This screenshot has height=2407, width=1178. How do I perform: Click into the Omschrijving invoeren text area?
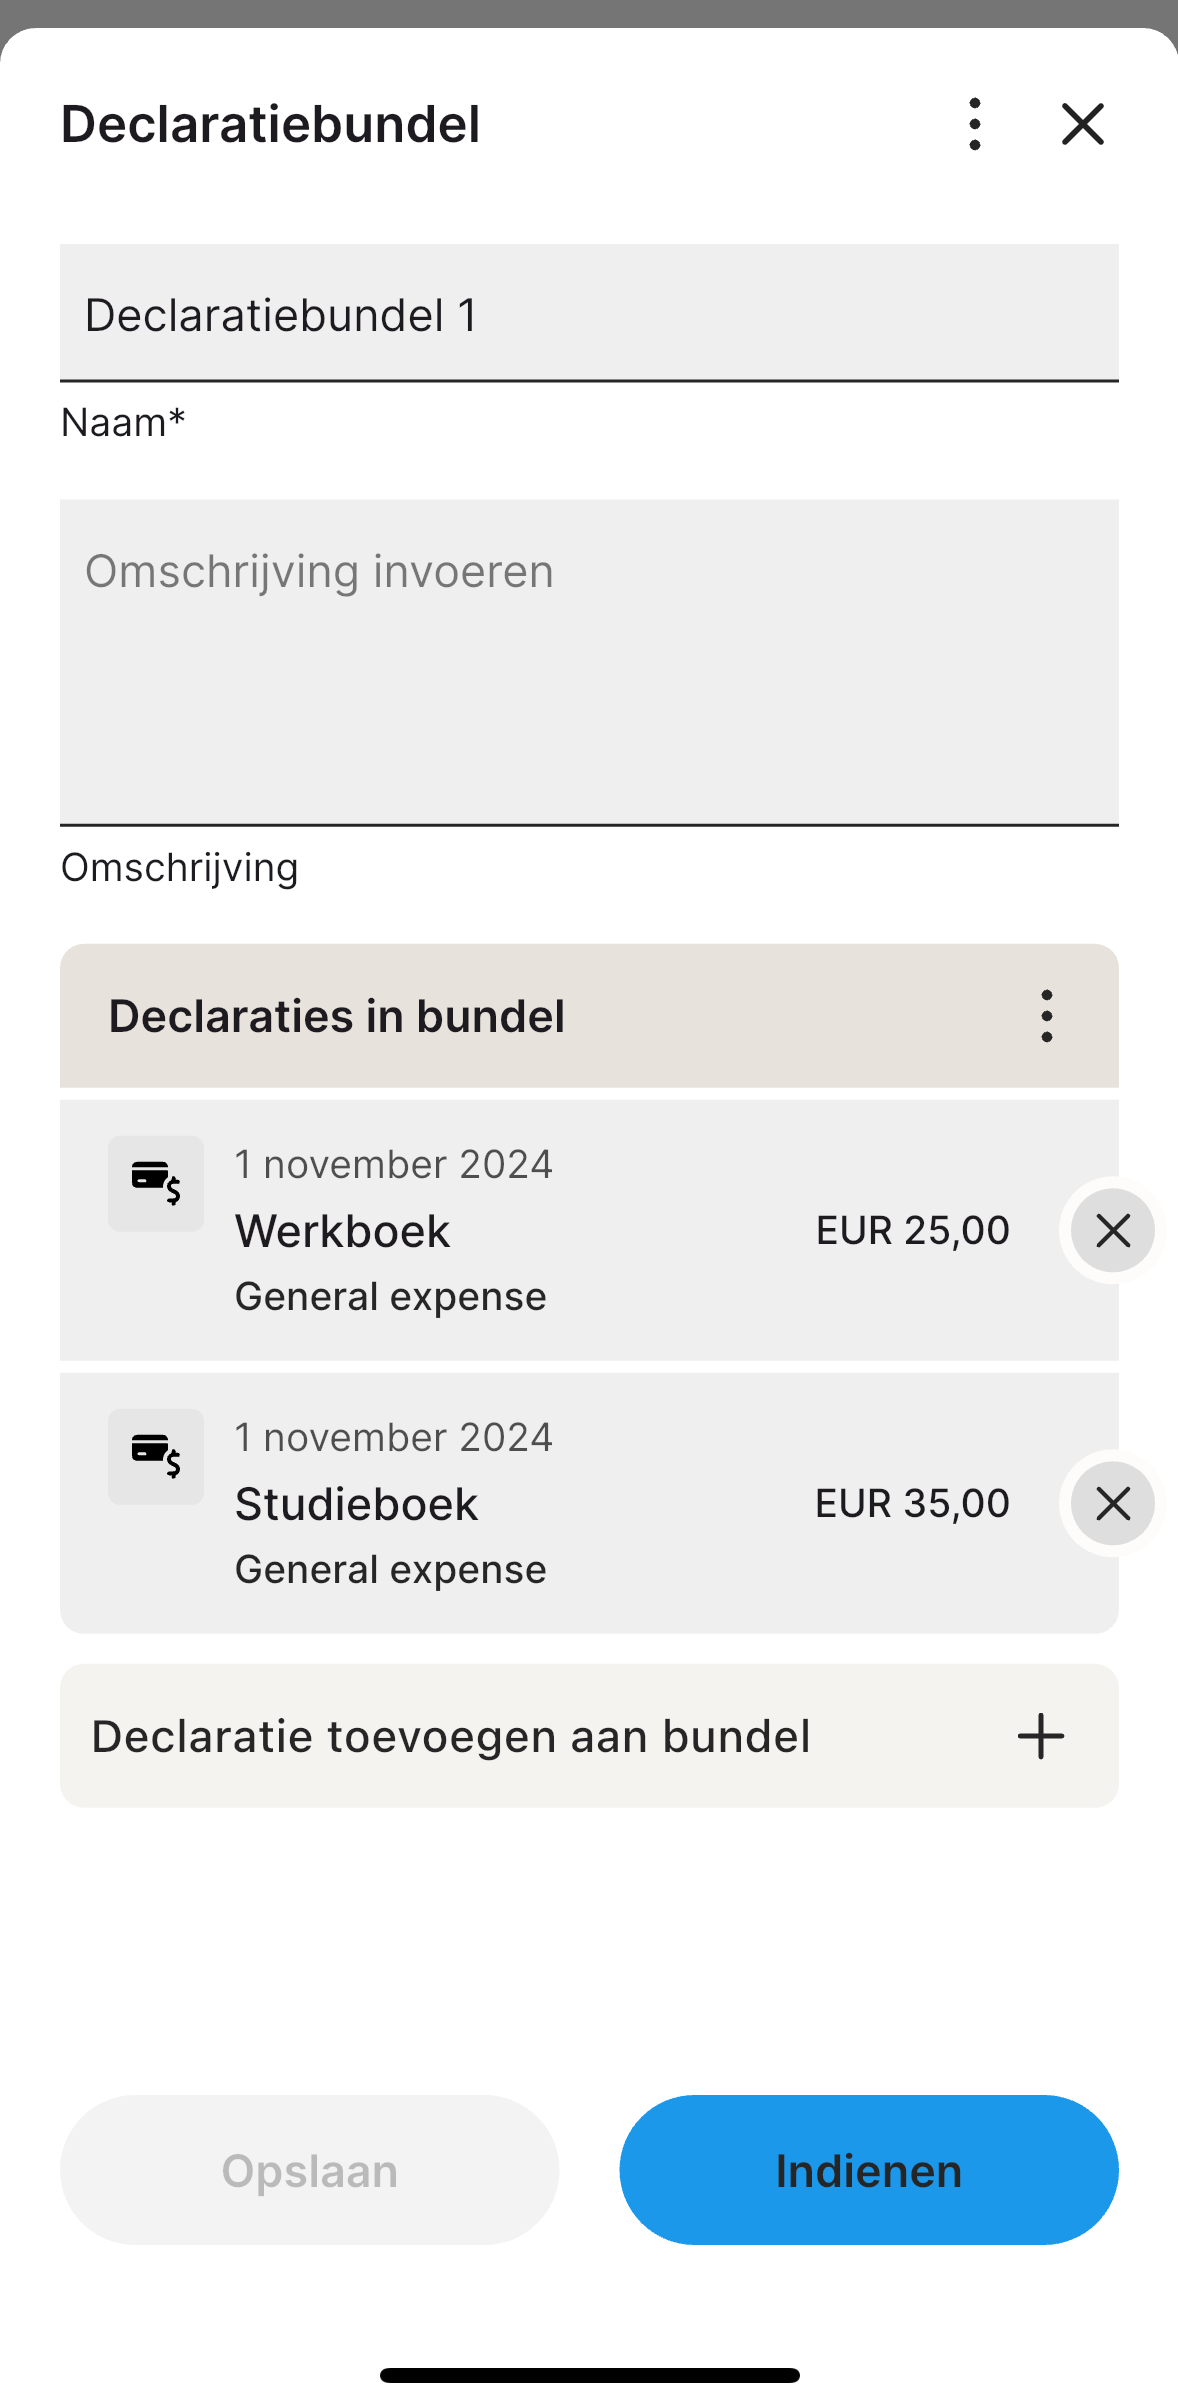pos(589,662)
